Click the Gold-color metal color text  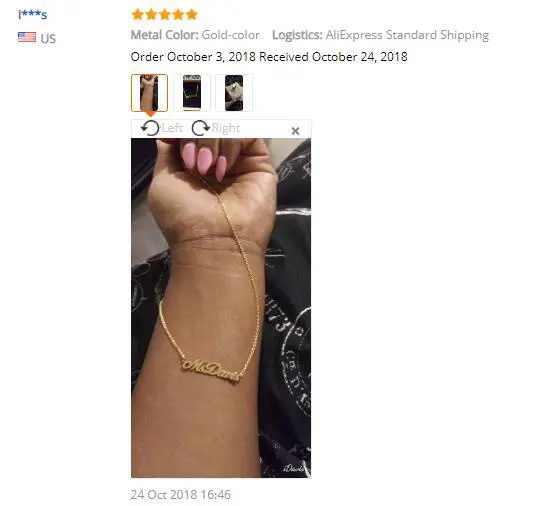(x=231, y=35)
